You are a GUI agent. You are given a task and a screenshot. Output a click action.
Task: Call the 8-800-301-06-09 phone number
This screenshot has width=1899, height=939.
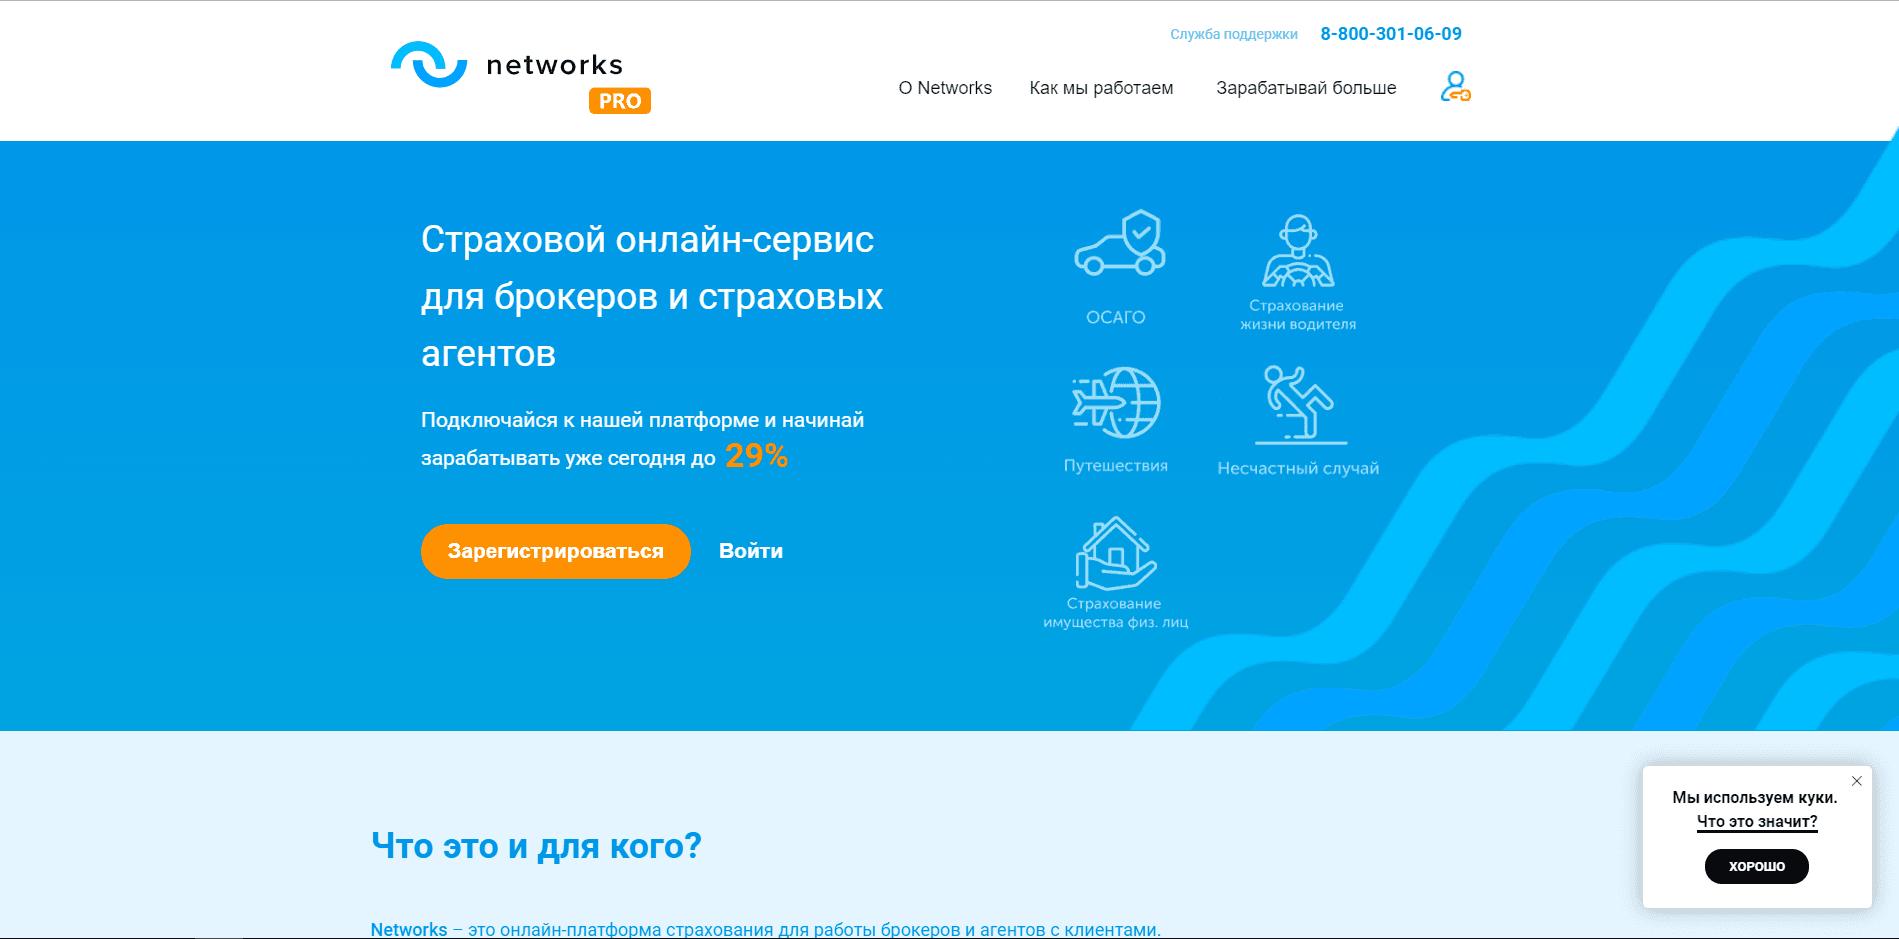tap(1391, 33)
